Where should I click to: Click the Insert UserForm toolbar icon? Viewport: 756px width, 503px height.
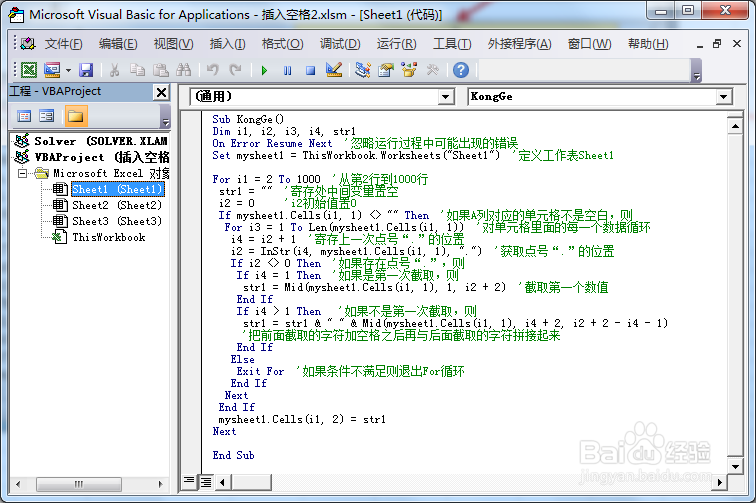(52, 70)
